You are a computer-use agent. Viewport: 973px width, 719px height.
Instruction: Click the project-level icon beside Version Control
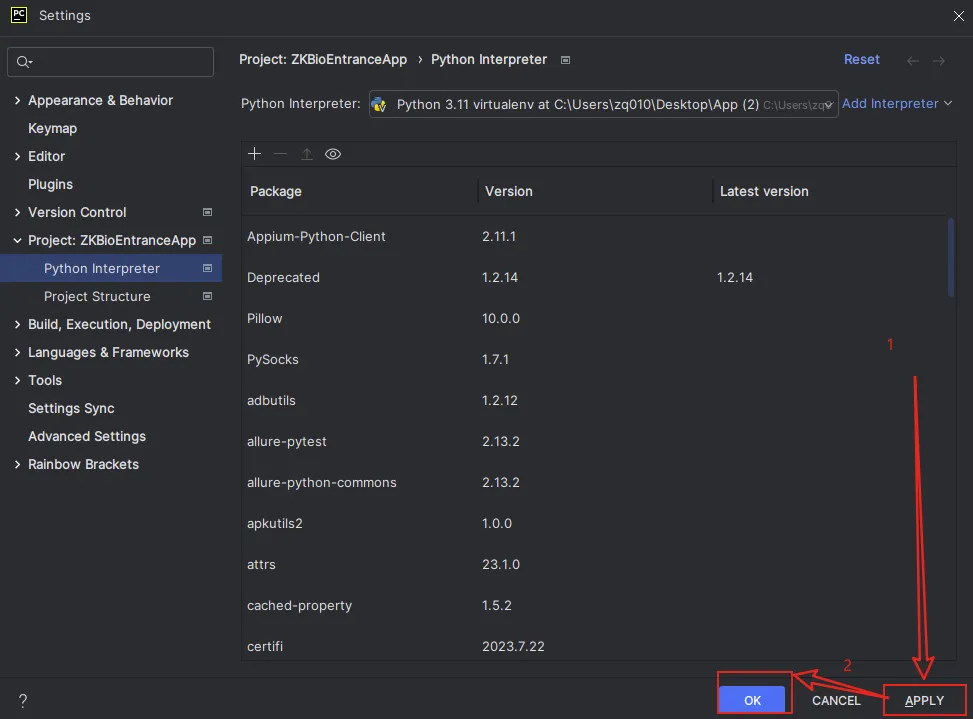click(207, 212)
